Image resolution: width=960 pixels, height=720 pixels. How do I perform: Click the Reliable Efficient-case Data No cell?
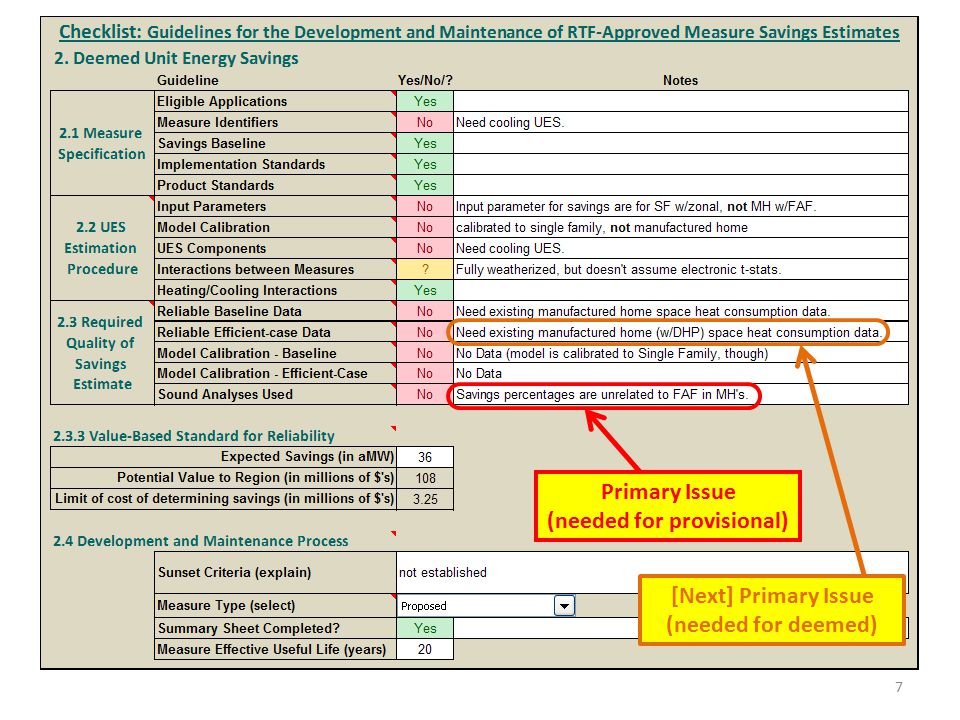click(425, 332)
